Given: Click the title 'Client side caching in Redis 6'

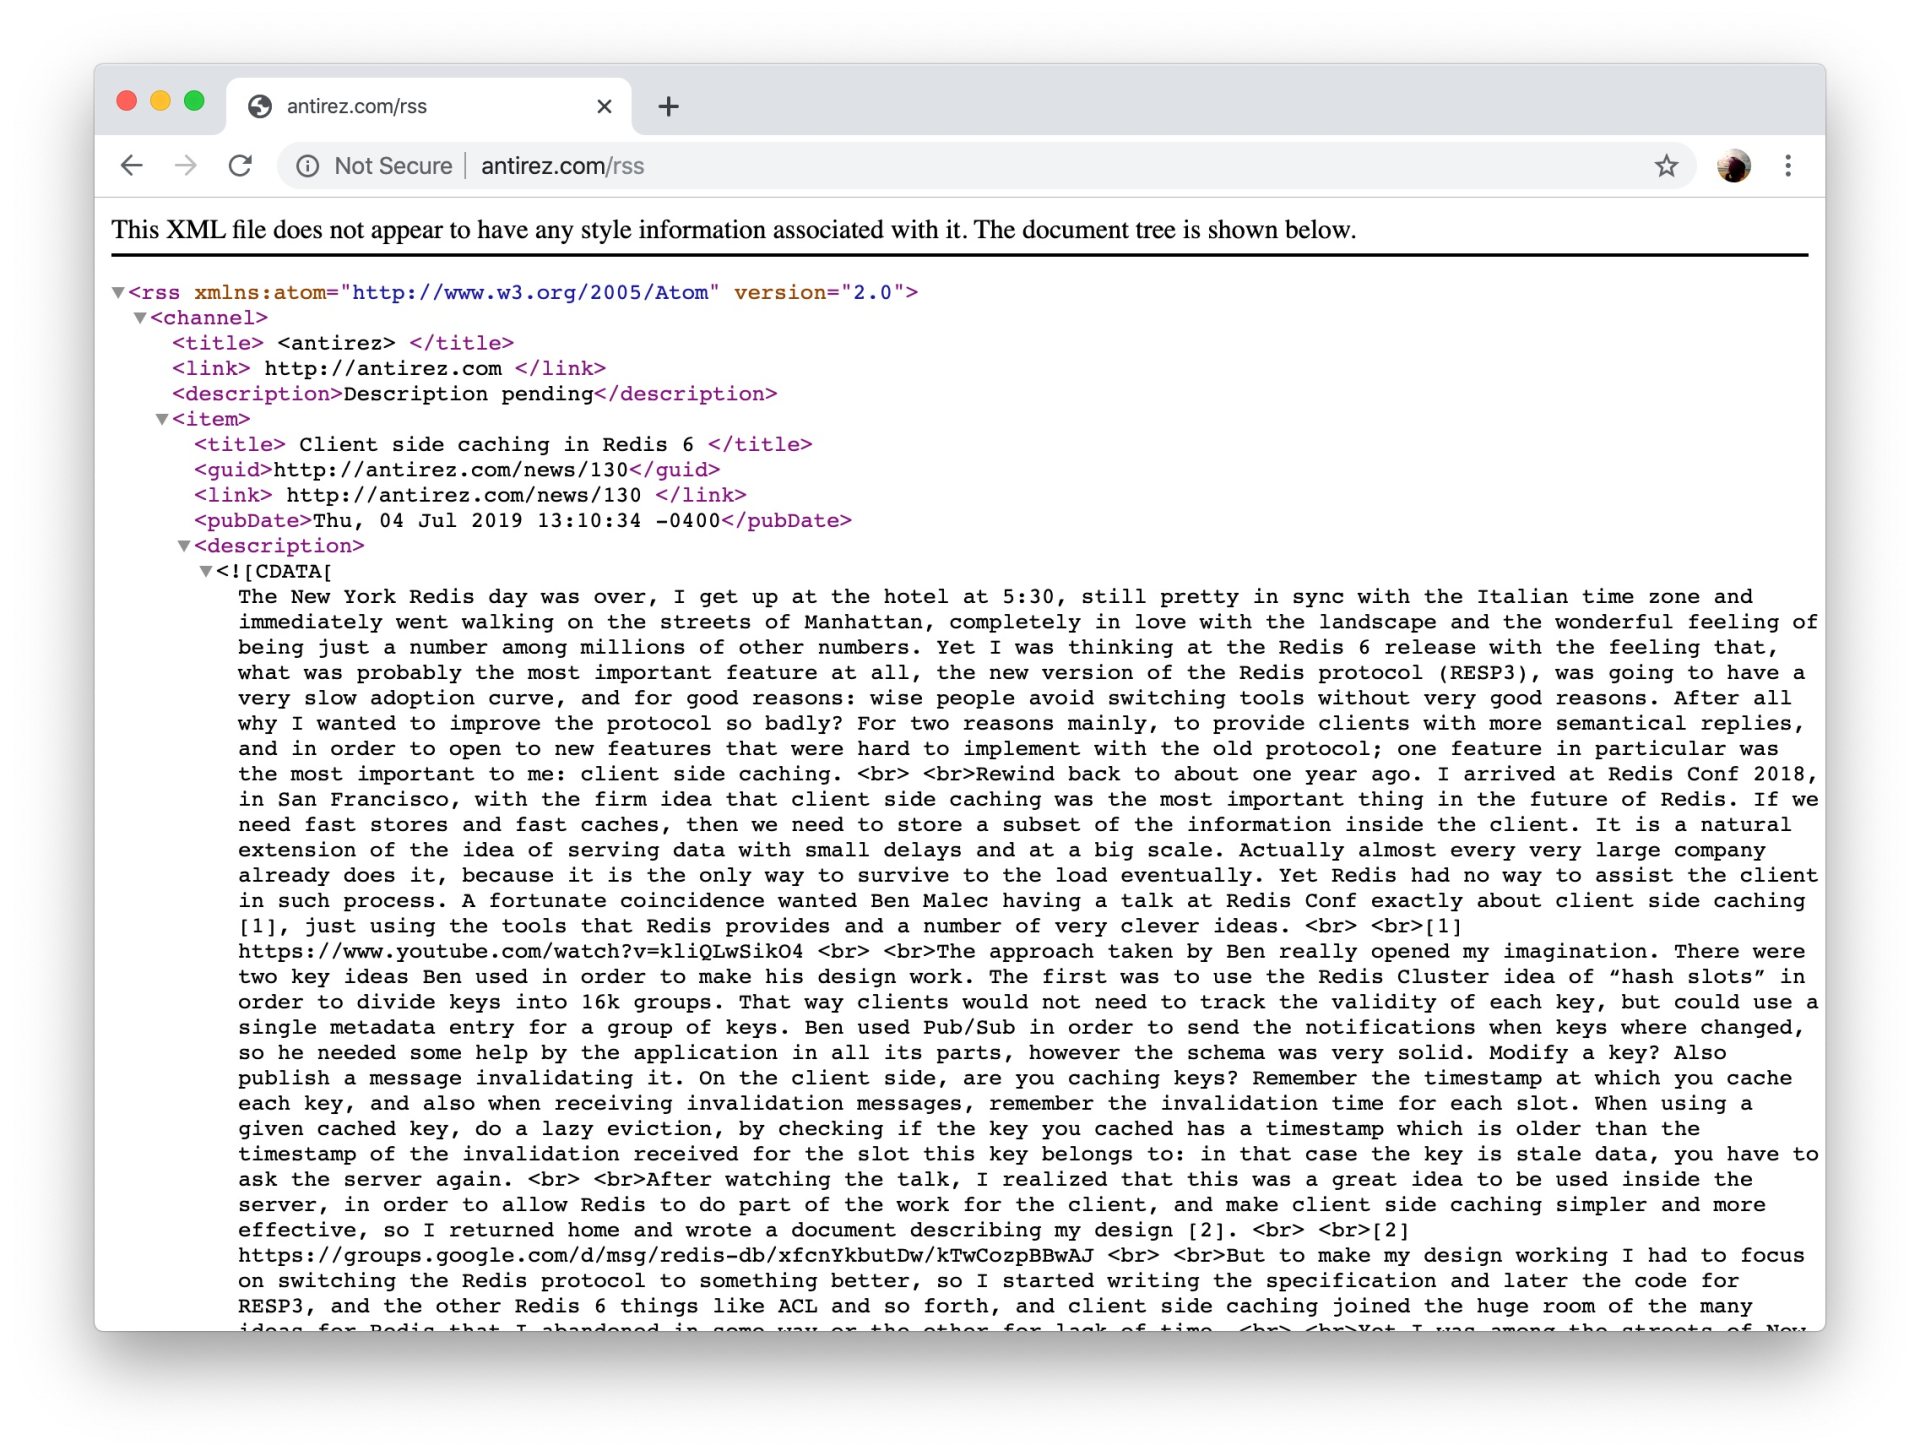Looking at the screenshot, I should click(496, 445).
